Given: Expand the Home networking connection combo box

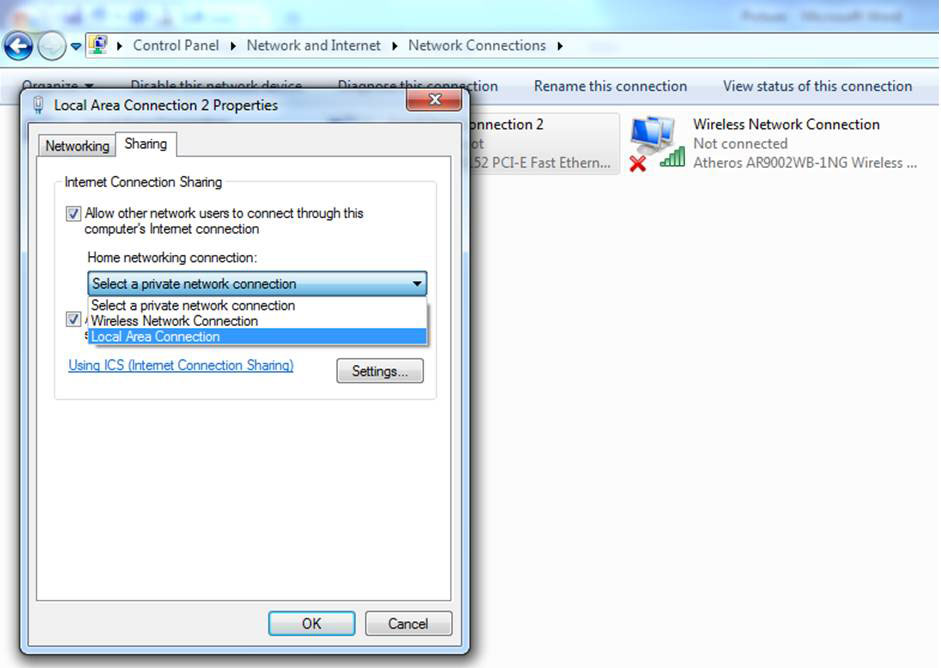Looking at the screenshot, I should 257,283.
